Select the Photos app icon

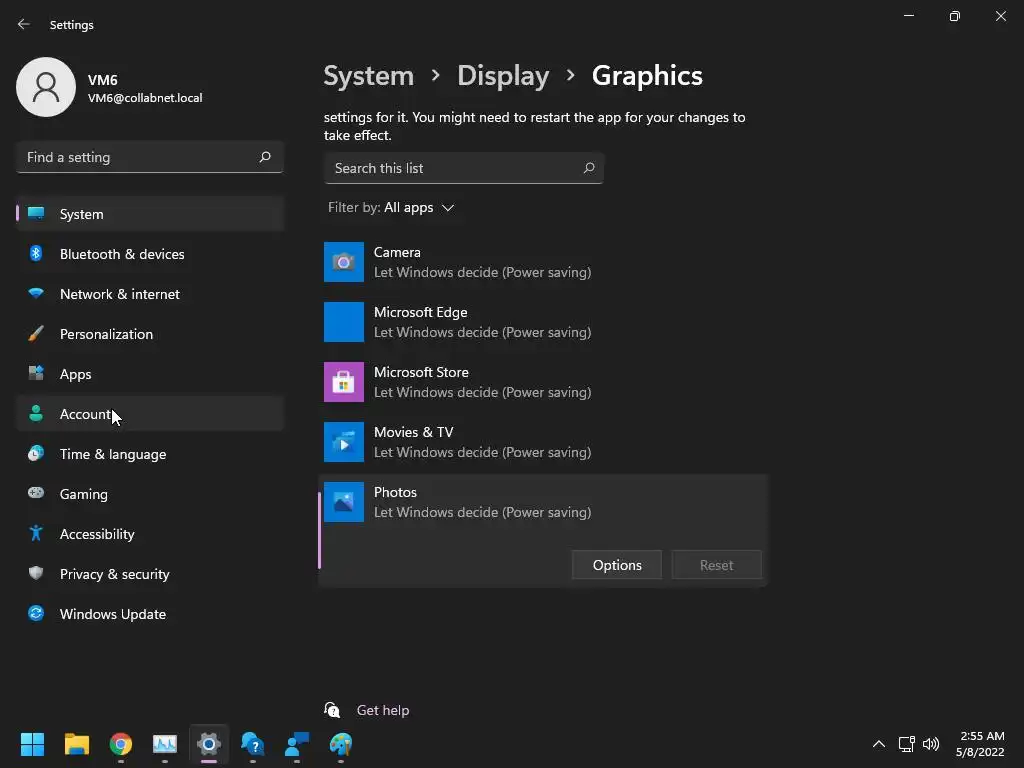(344, 502)
